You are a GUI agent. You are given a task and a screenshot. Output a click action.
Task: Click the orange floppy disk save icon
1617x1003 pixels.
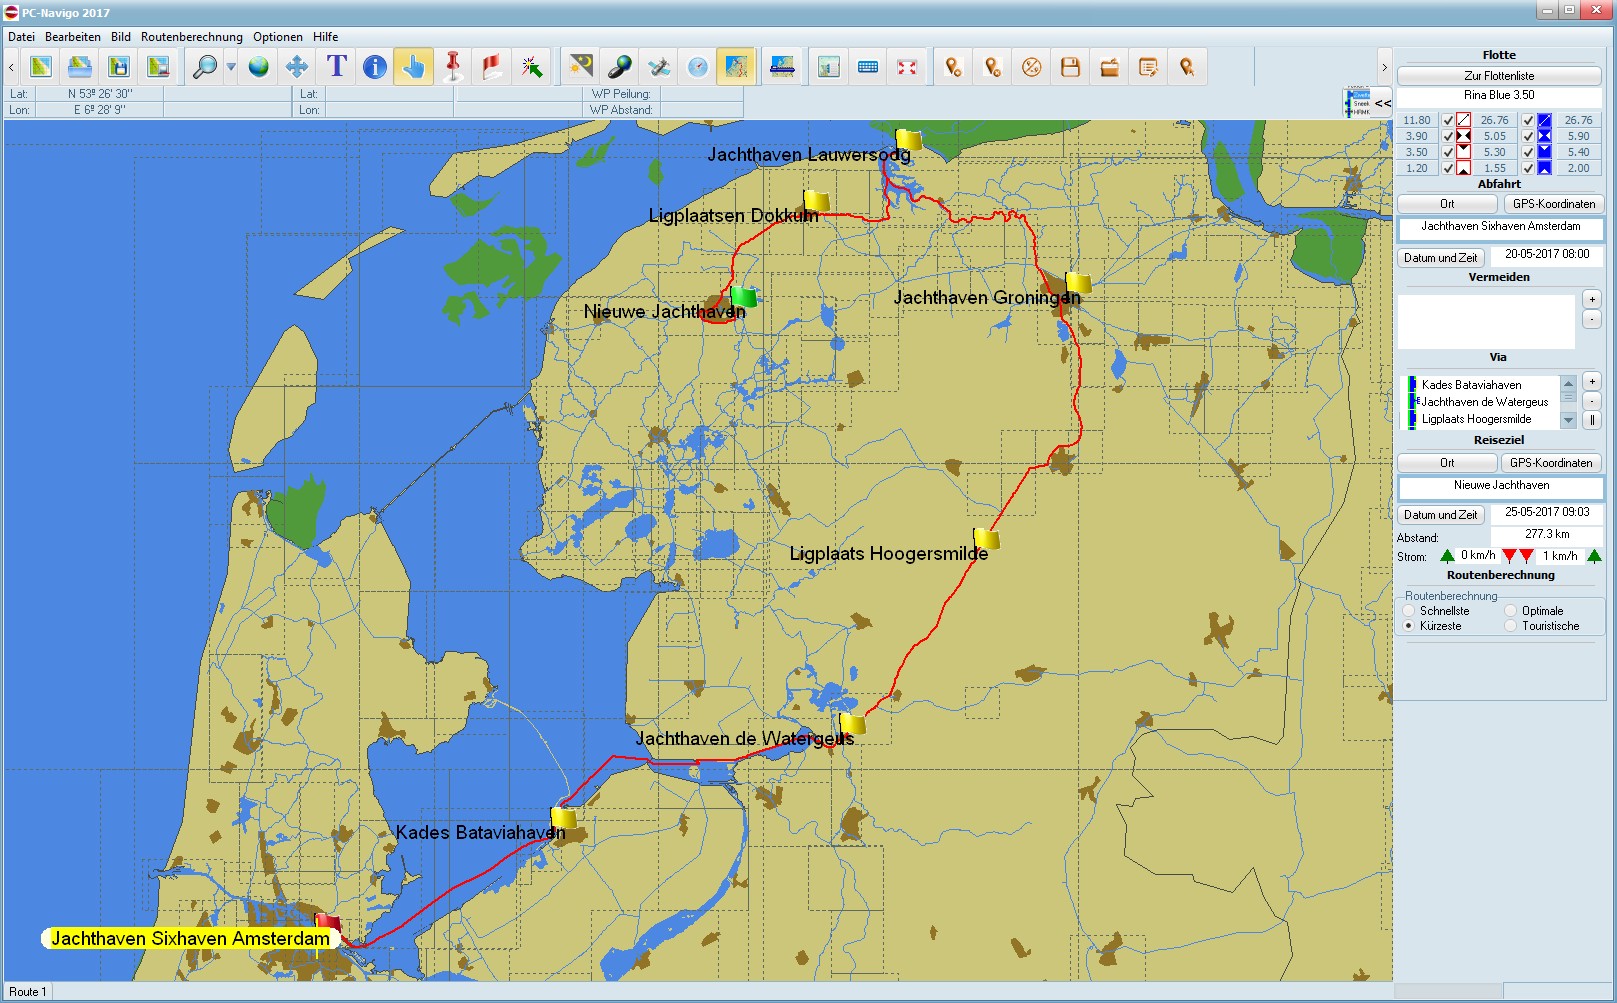(1070, 67)
